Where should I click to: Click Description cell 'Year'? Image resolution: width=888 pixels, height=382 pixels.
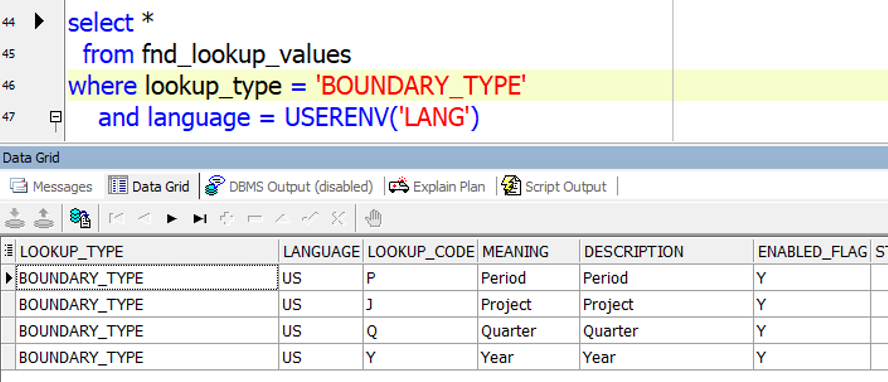coord(667,357)
